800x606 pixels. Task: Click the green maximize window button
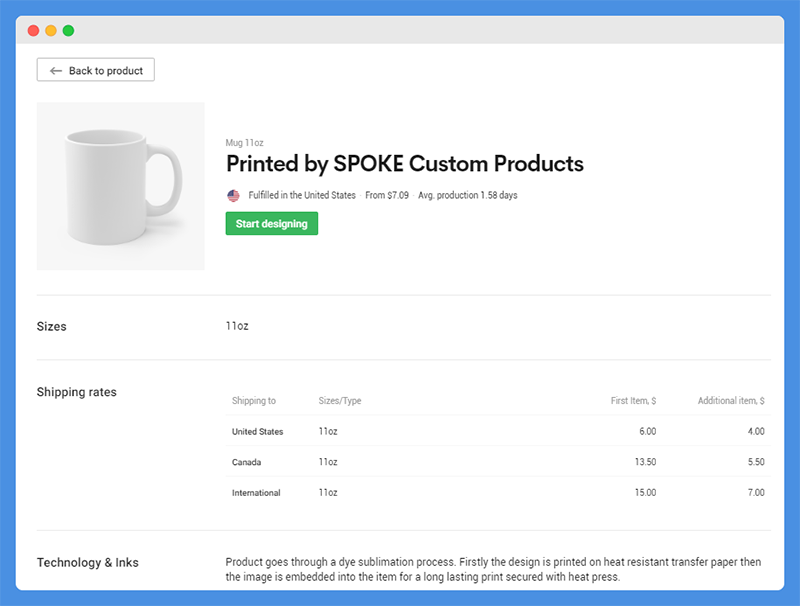coord(68,31)
